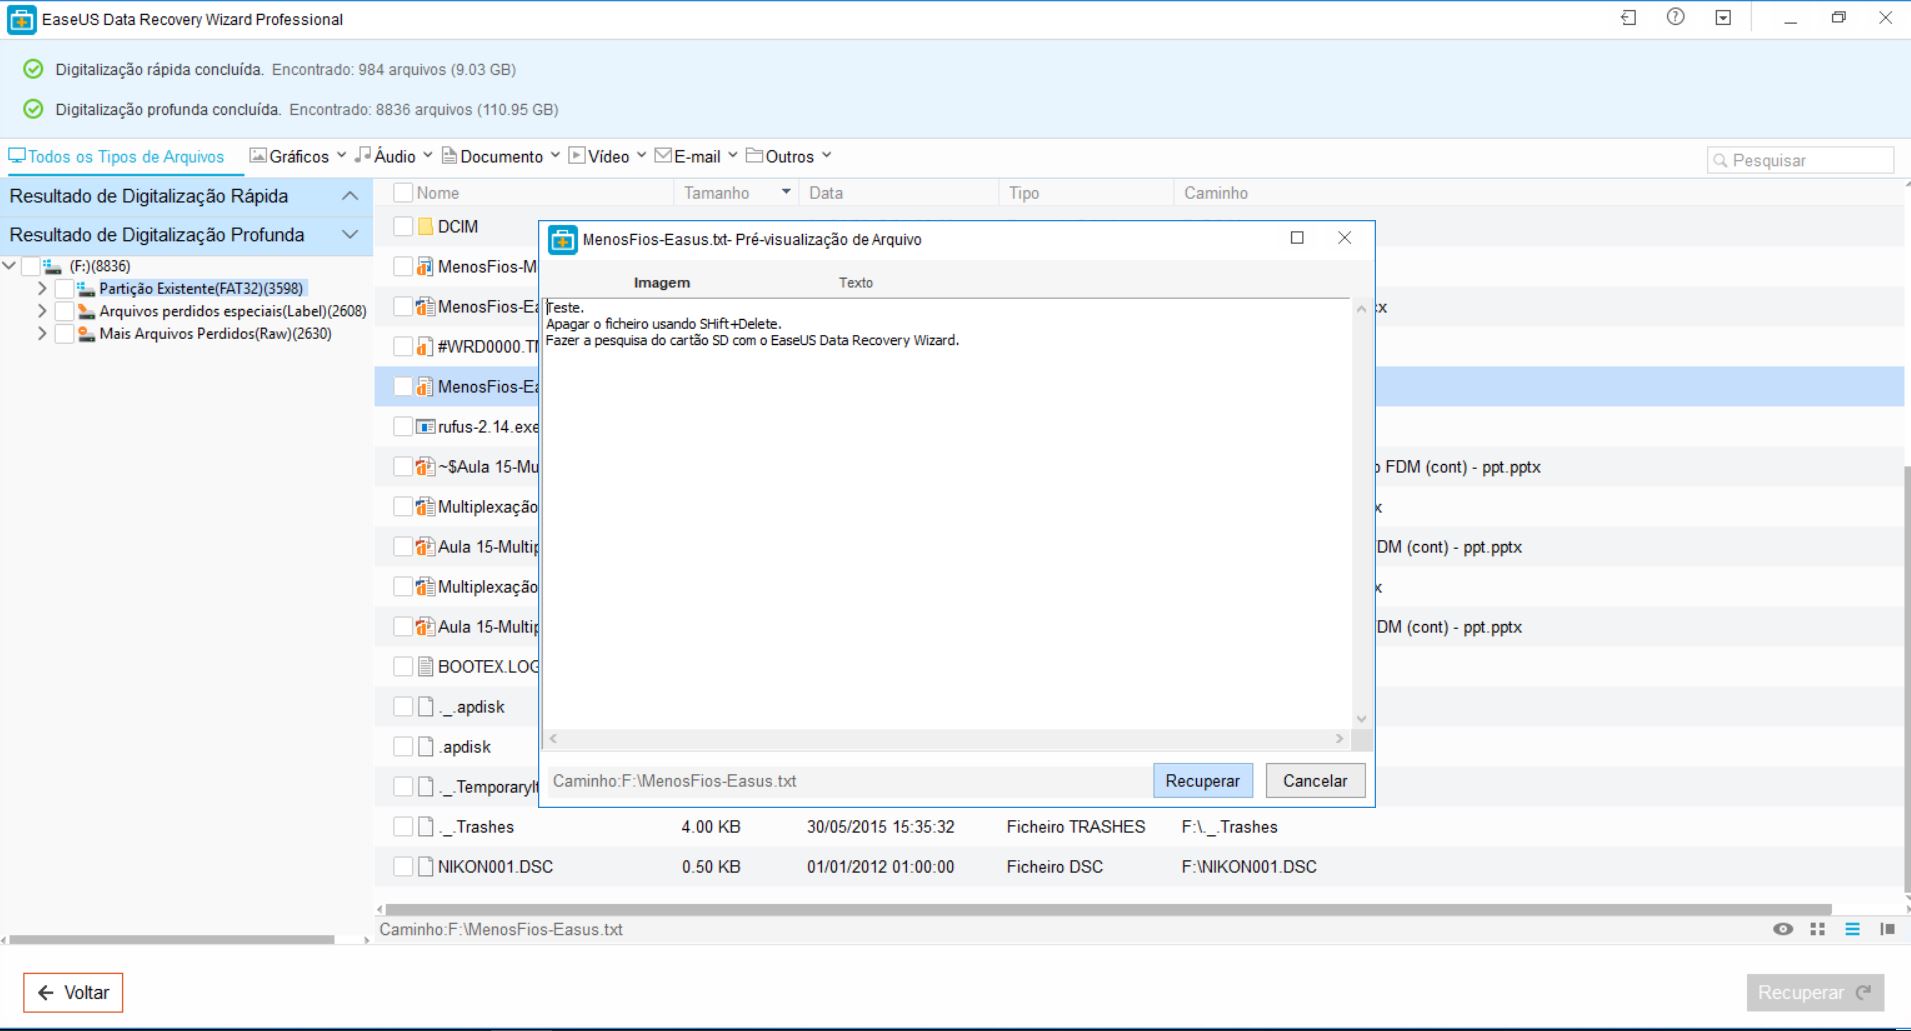
Task: Click the Arquivos perdidos especiais icon
Action: 86,311
